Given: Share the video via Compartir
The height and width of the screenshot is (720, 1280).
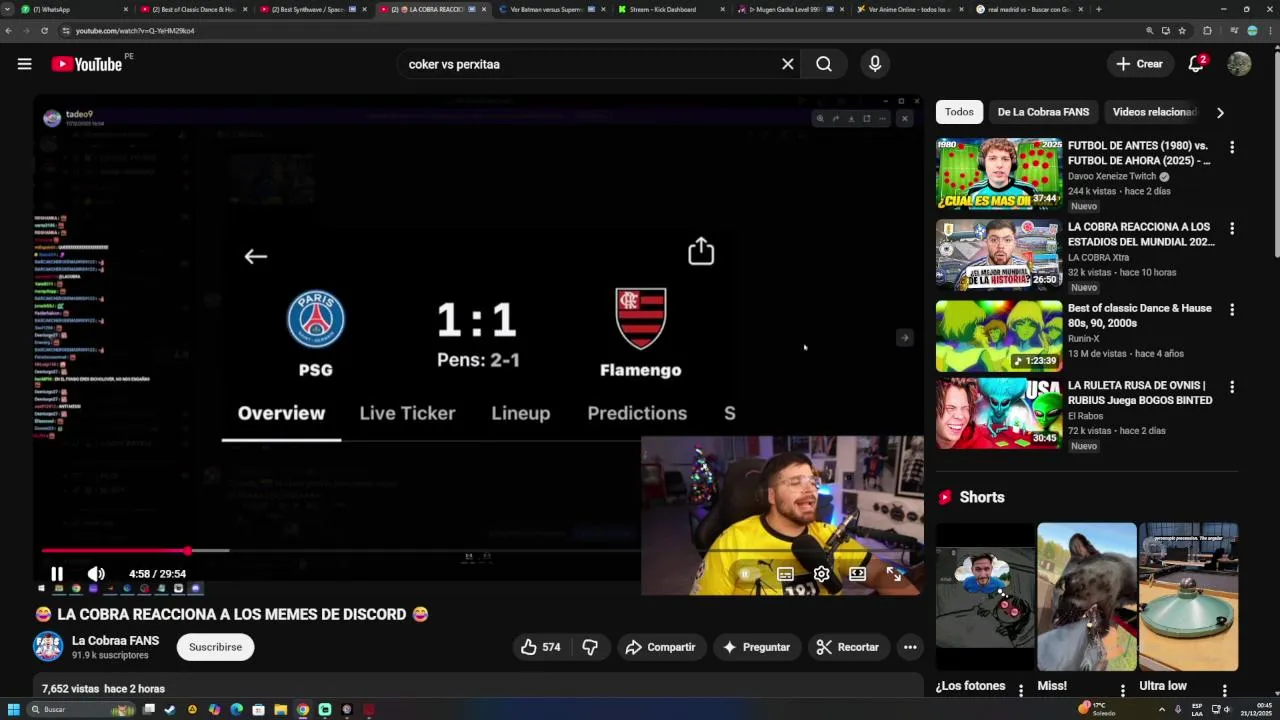Looking at the screenshot, I should click(661, 647).
